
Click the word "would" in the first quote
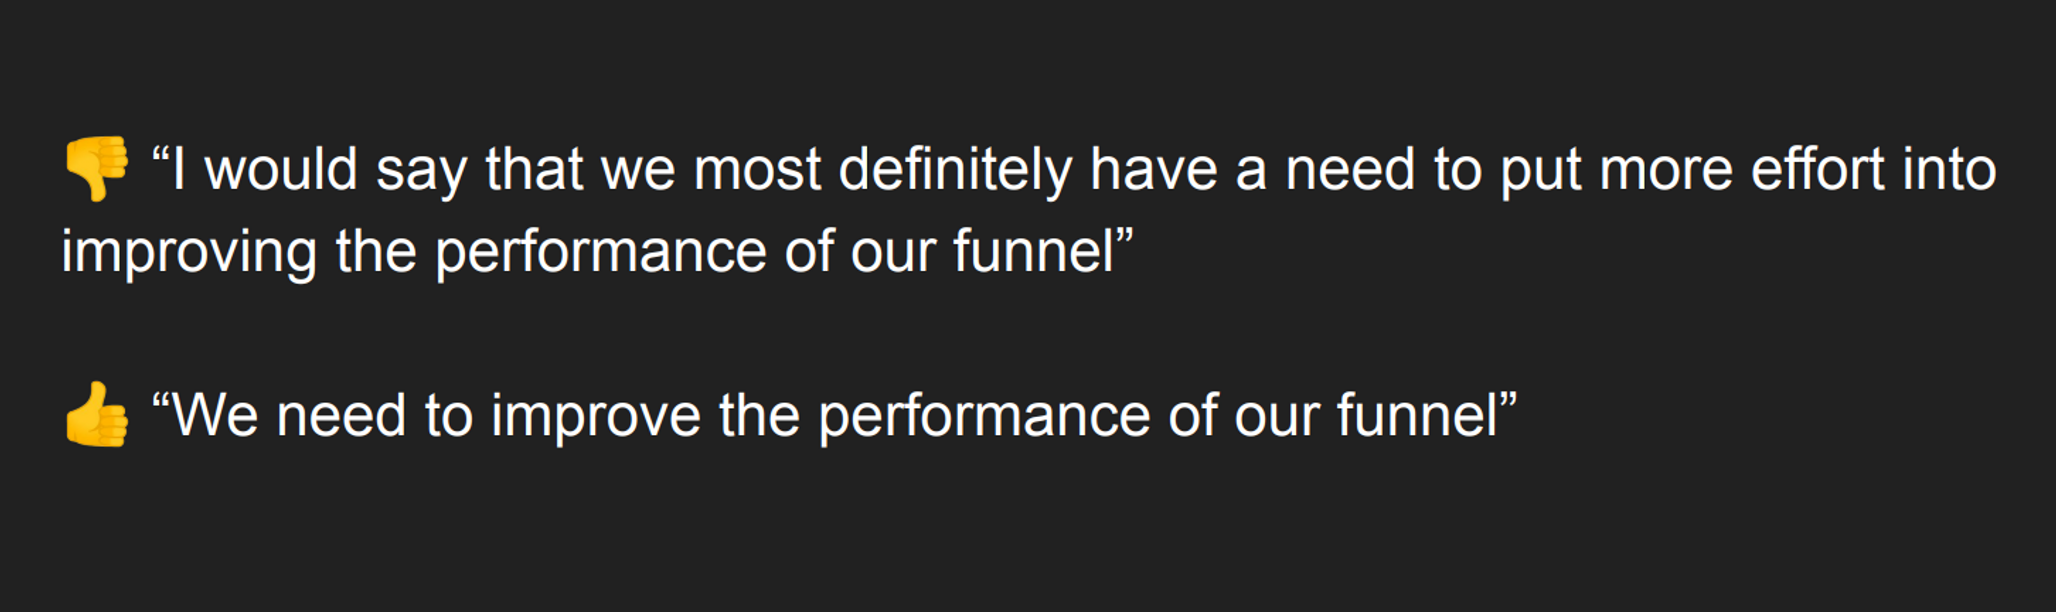tap(281, 168)
